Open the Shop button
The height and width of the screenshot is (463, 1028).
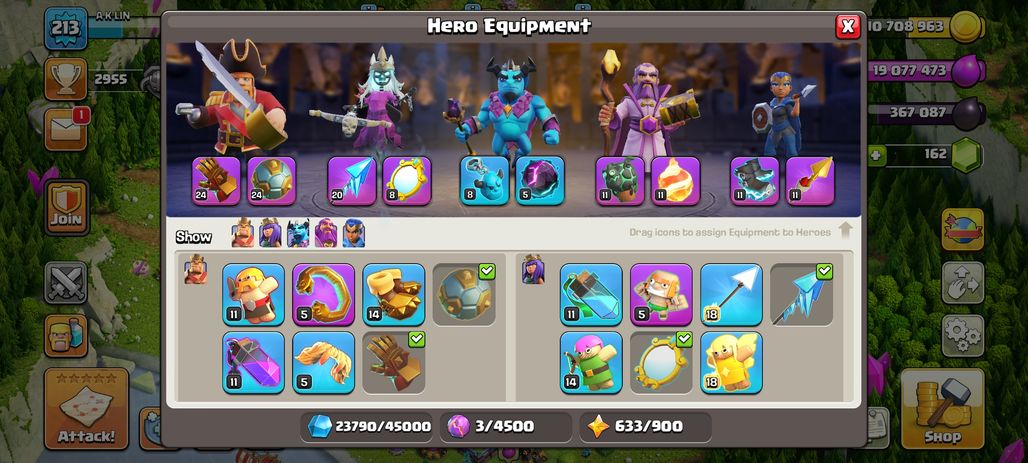942,409
